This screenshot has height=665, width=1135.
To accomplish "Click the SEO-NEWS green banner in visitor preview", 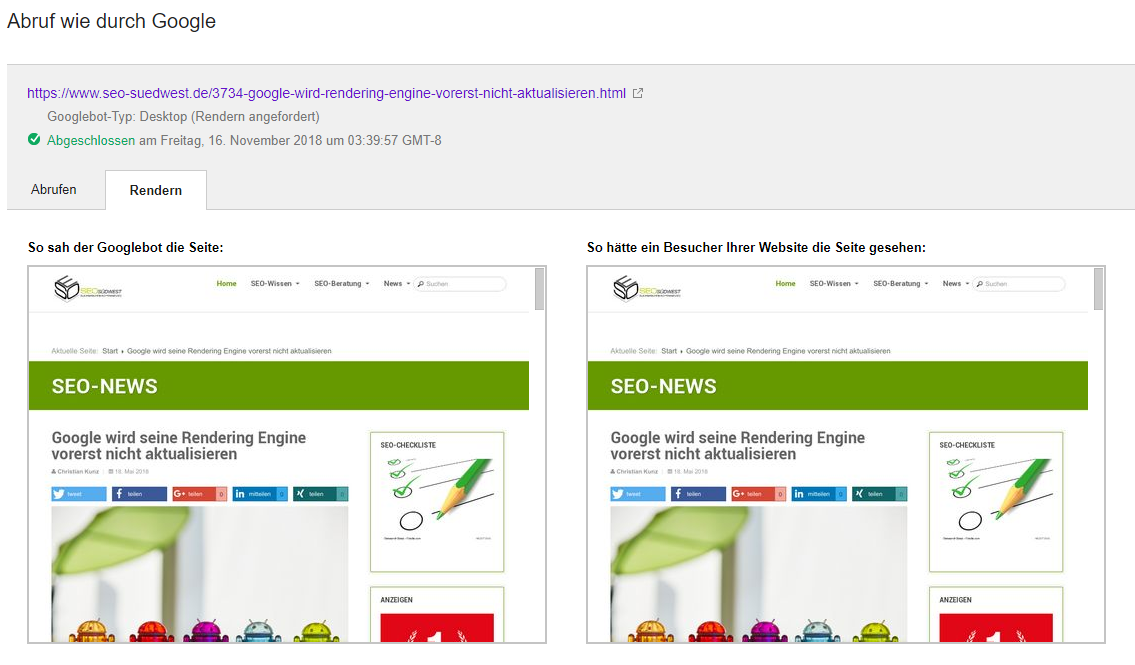I will (837, 386).
